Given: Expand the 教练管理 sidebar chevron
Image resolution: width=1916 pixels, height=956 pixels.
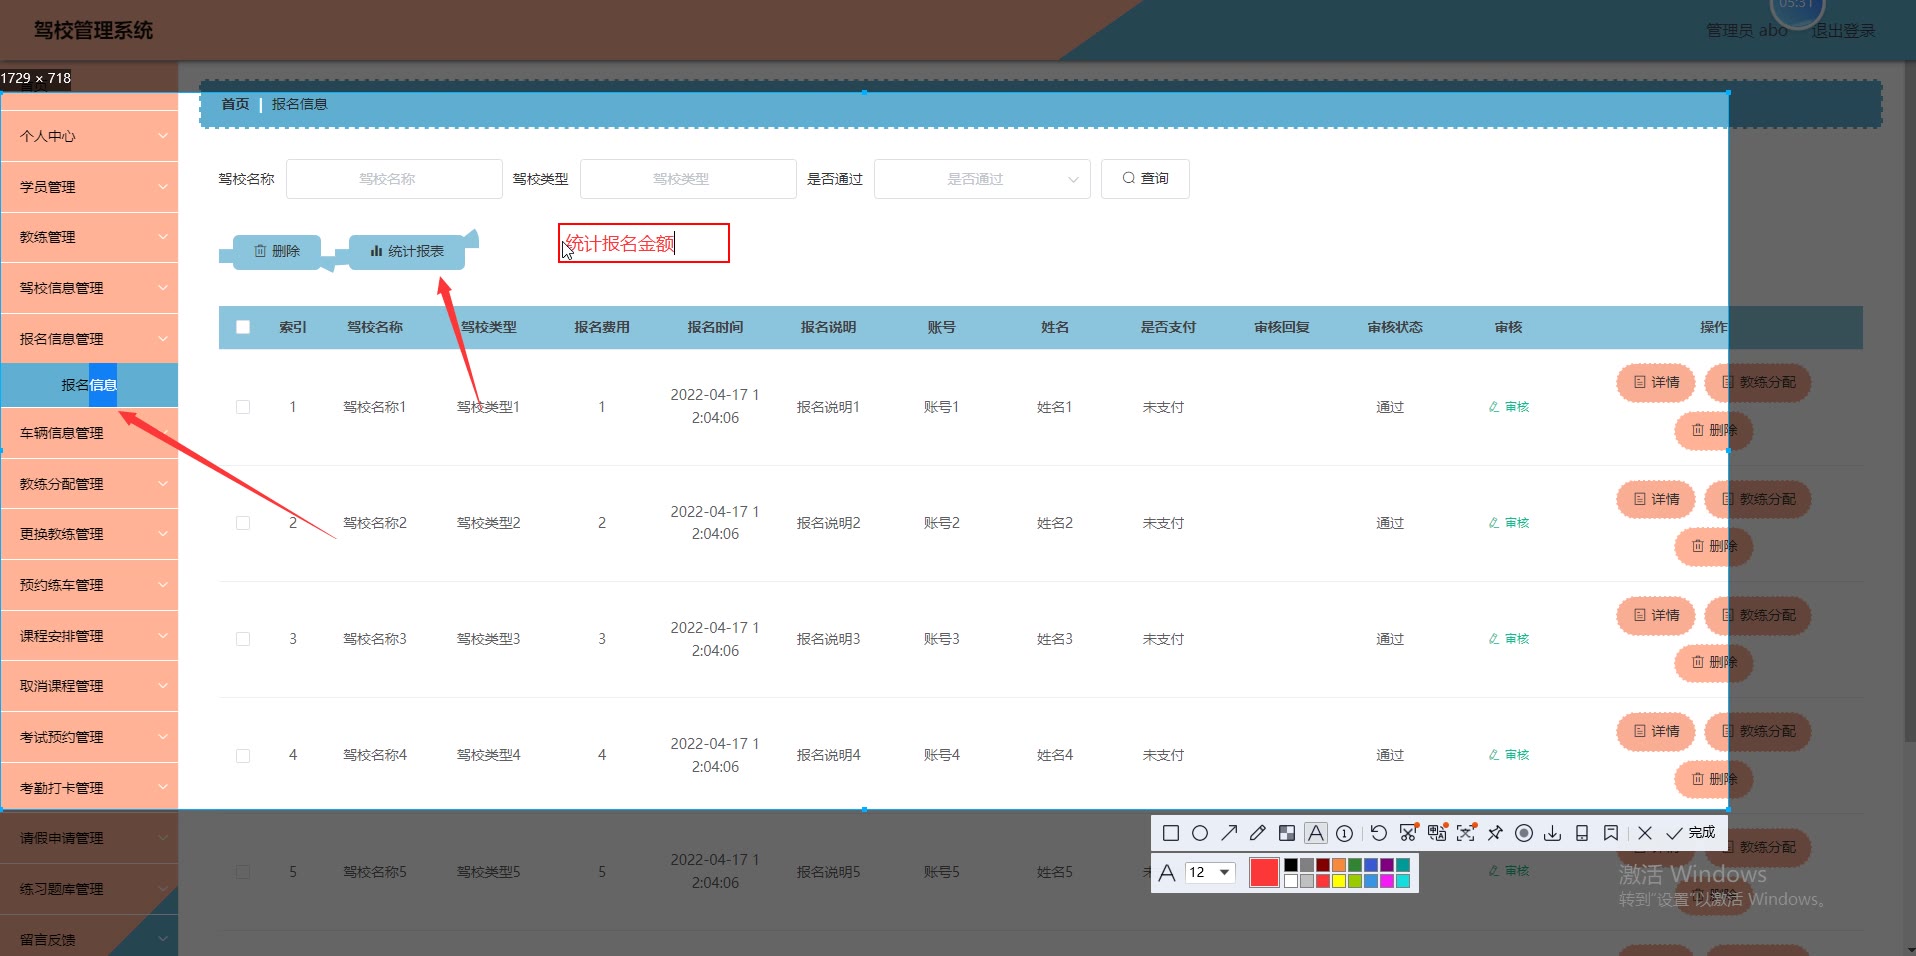Looking at the screenshot, I should 163,237.
